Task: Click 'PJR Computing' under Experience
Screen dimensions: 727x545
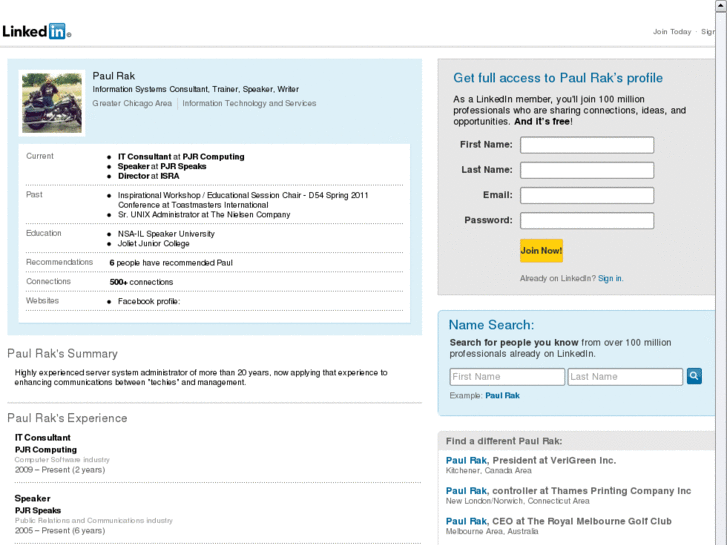Action: coord(46,450)
